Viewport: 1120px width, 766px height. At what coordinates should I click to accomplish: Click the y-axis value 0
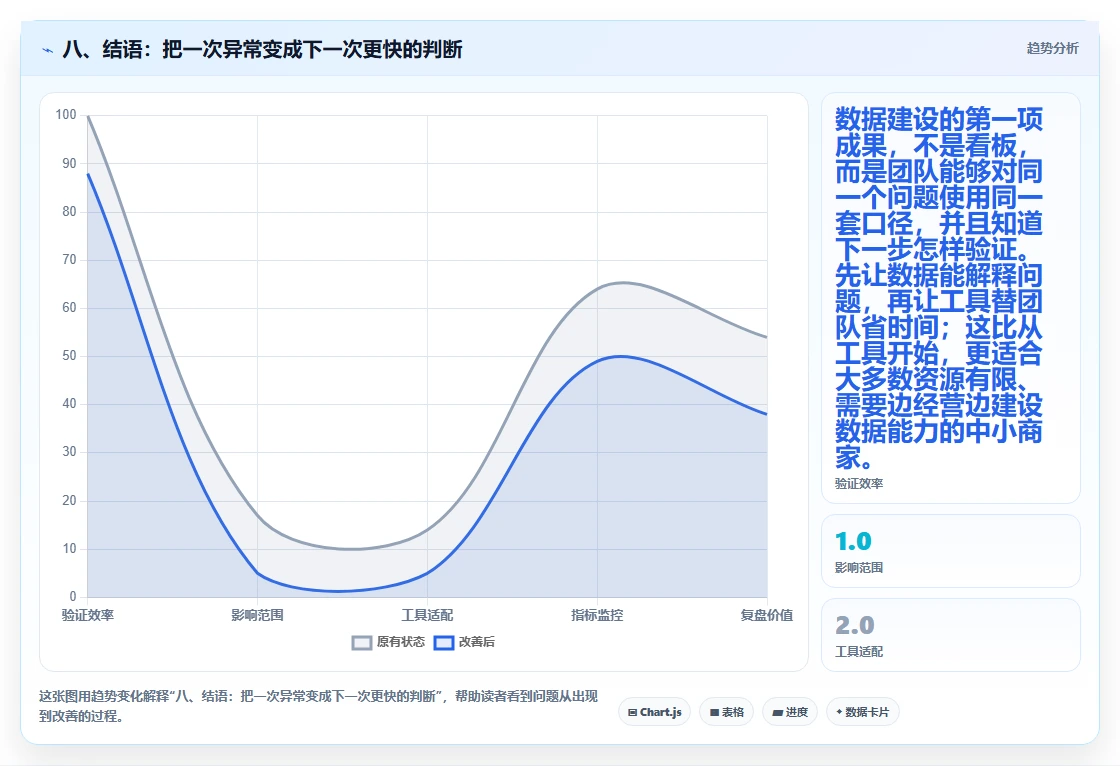point(73,596)
